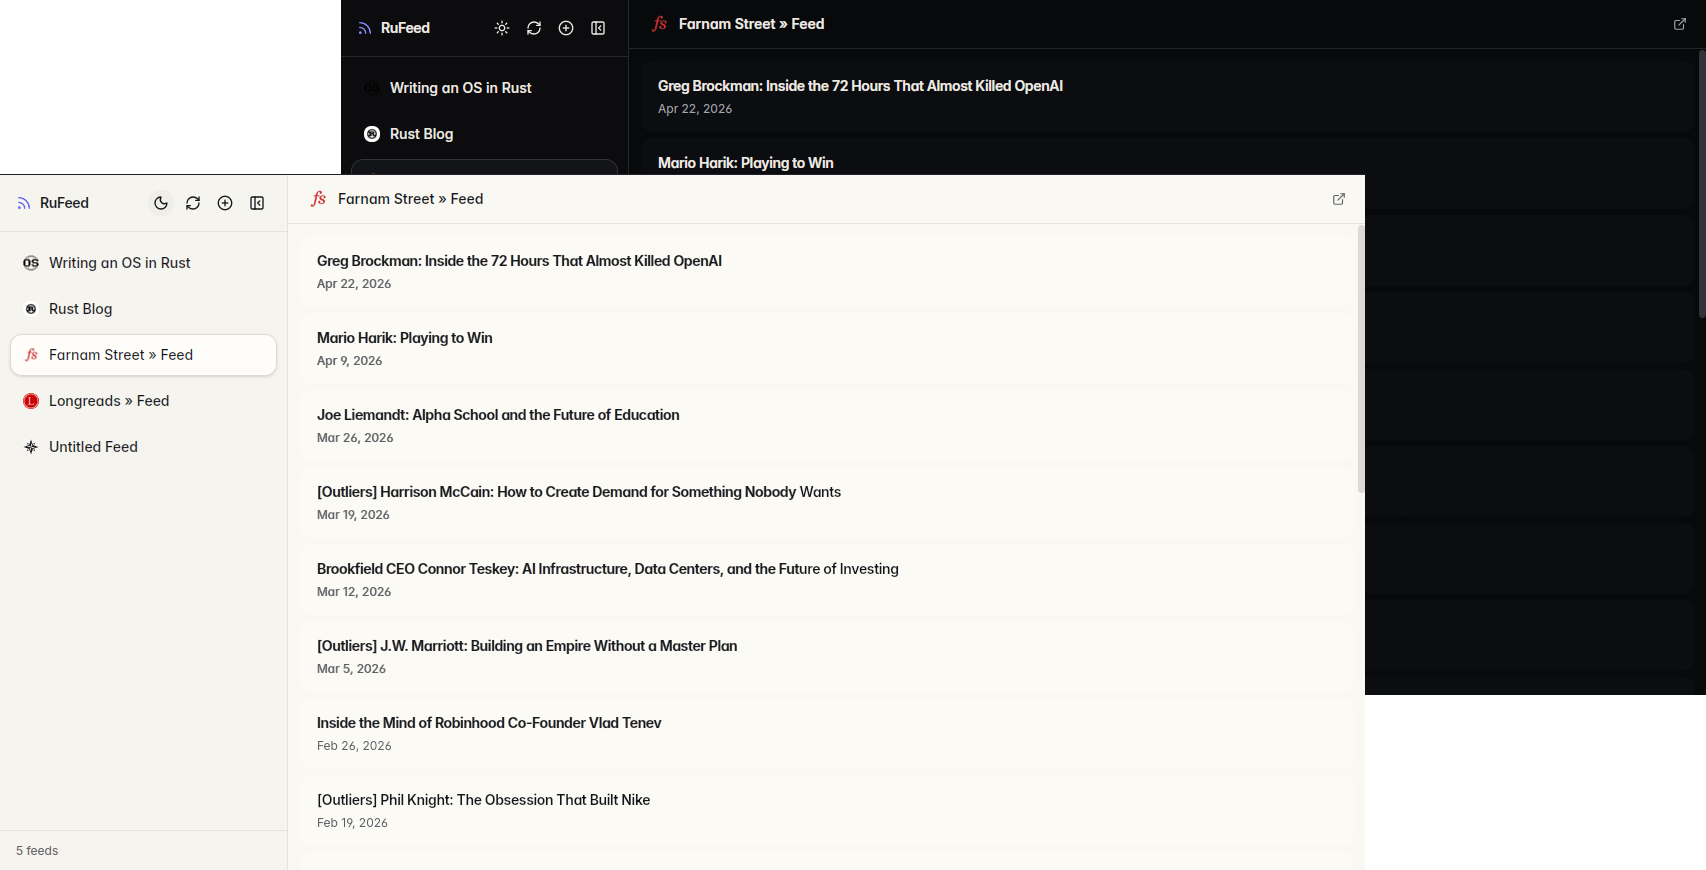Collapse sidebar in dark RuFeed window
This screenshot has width=1706, height=870.
pos(598,28)
